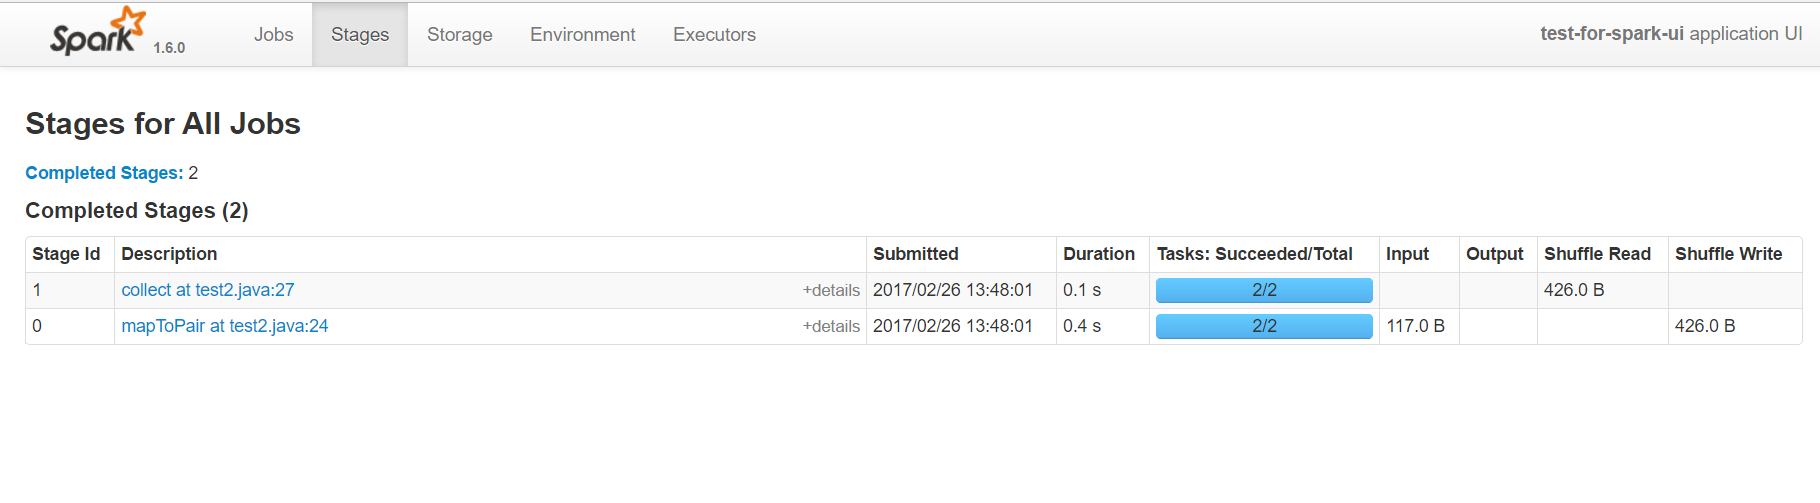This screenshot has height=503, width=1820.
Task: Open collect at test2.java:27 stage
Action: [x=208, y=290]
